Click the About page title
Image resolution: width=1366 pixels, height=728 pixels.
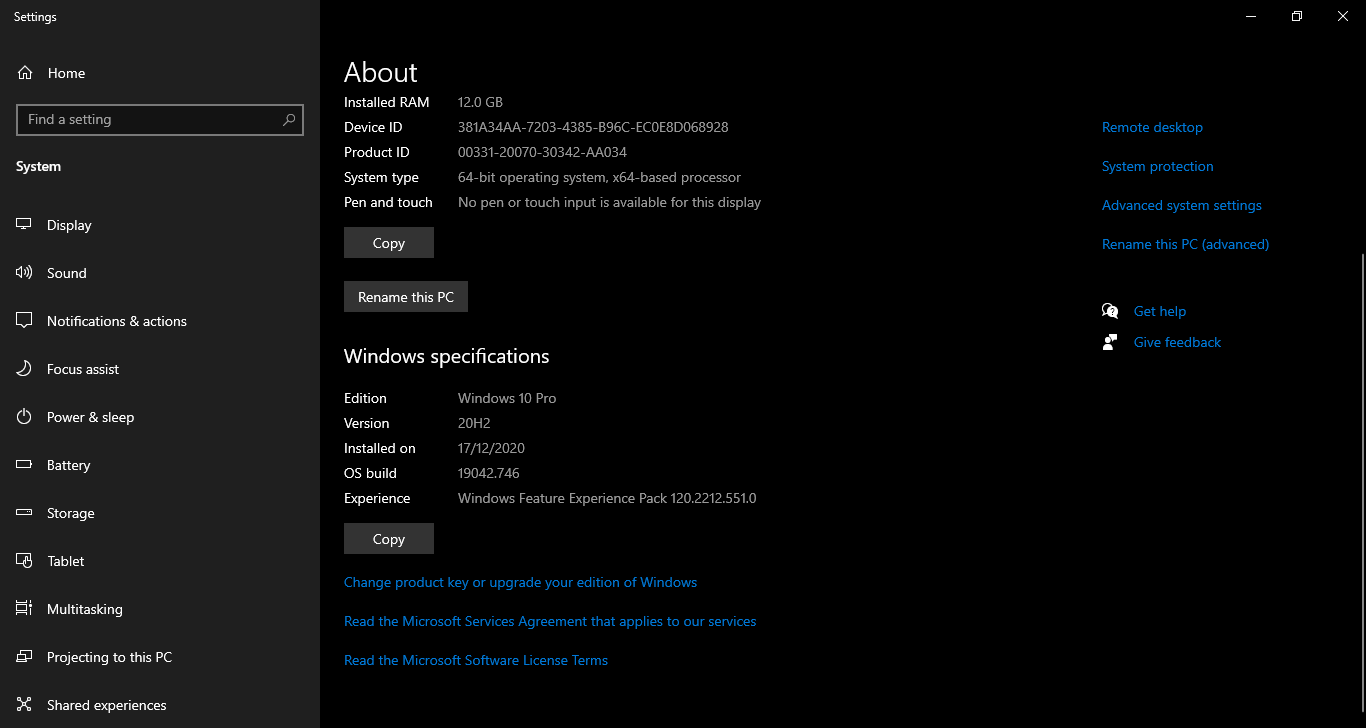pyautogui.click(x=381, y=72)
